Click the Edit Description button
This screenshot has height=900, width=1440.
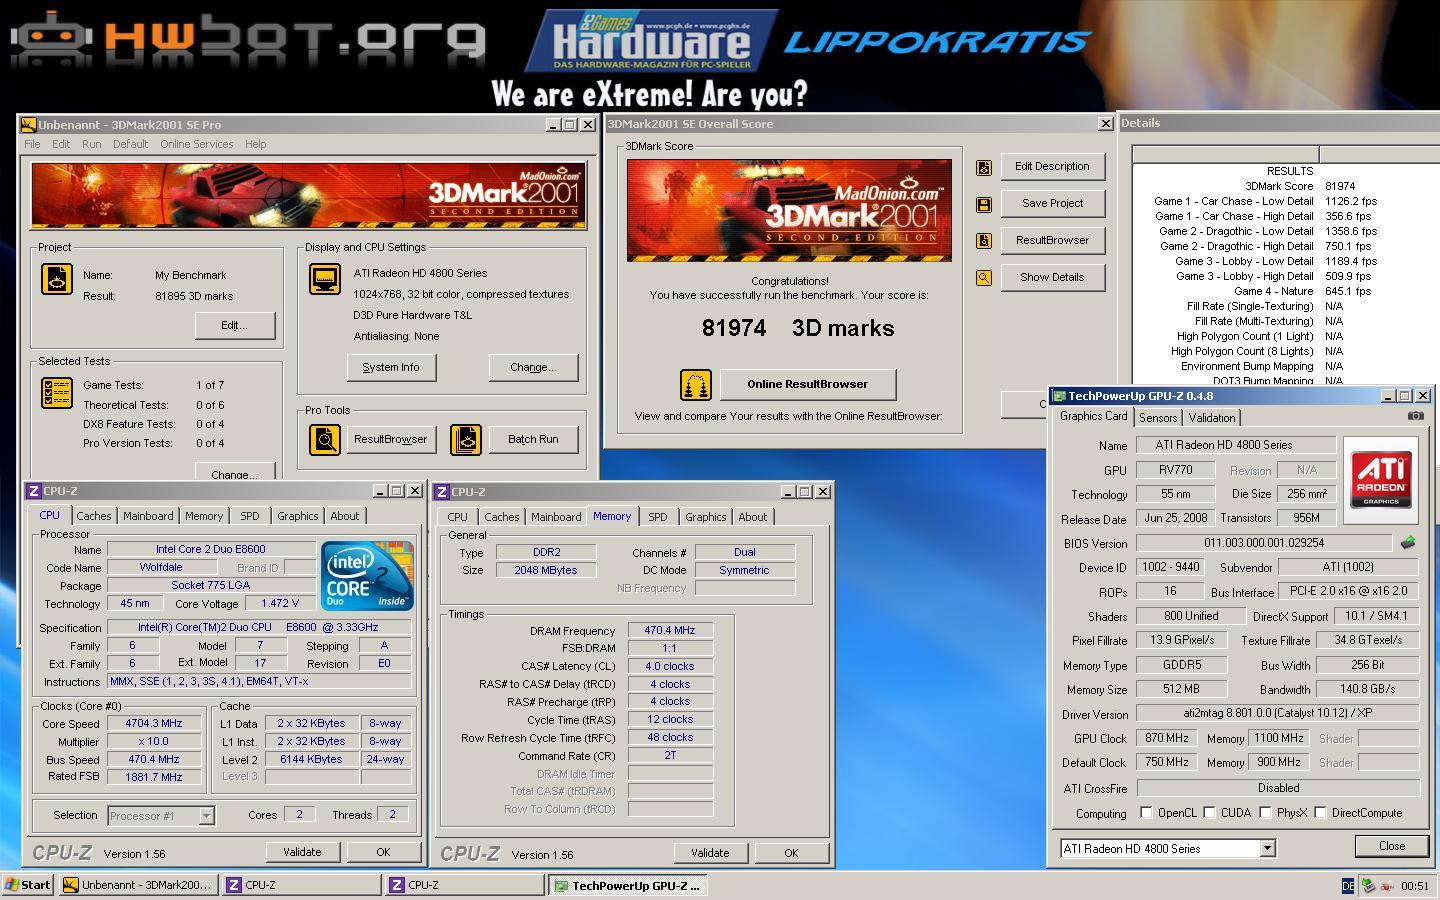[1052, 167]
